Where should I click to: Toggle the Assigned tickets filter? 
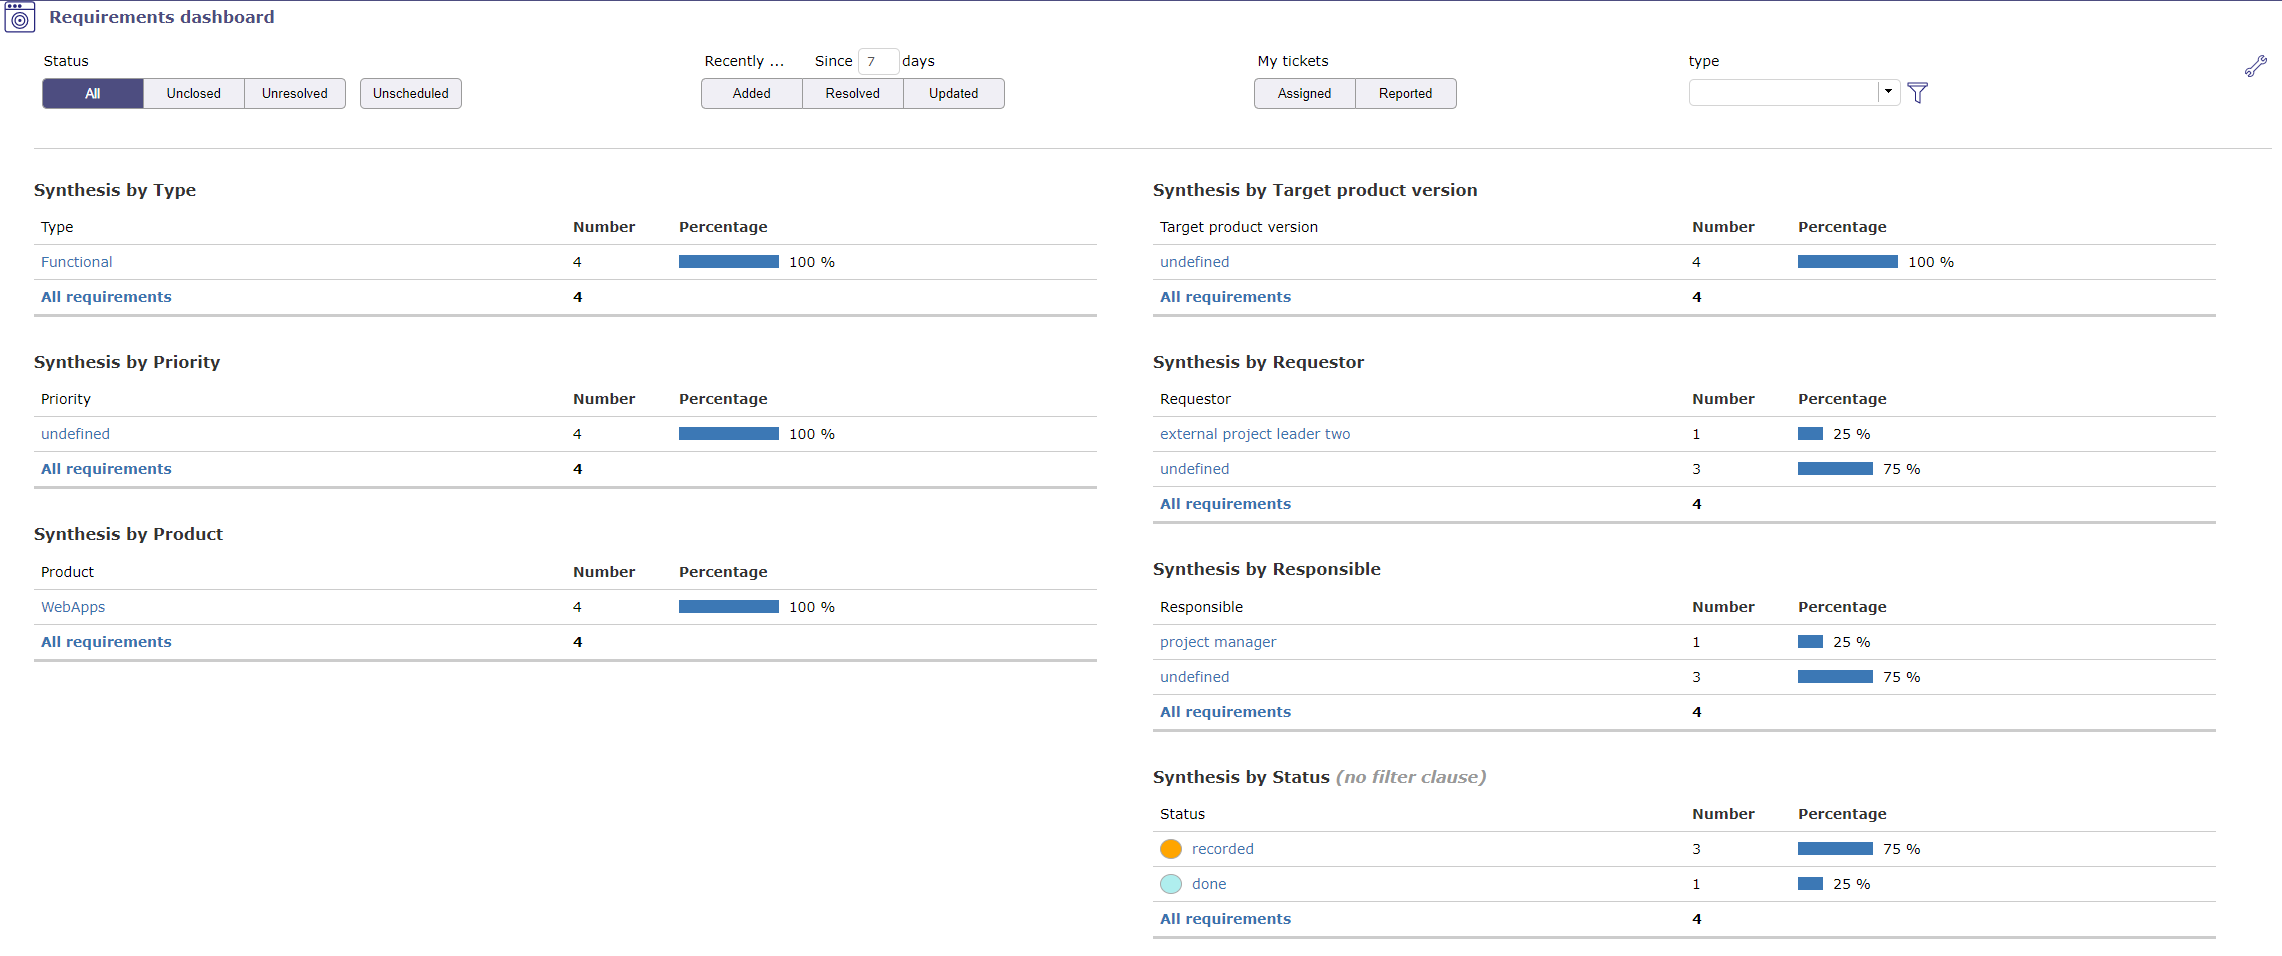(1304, 93)
